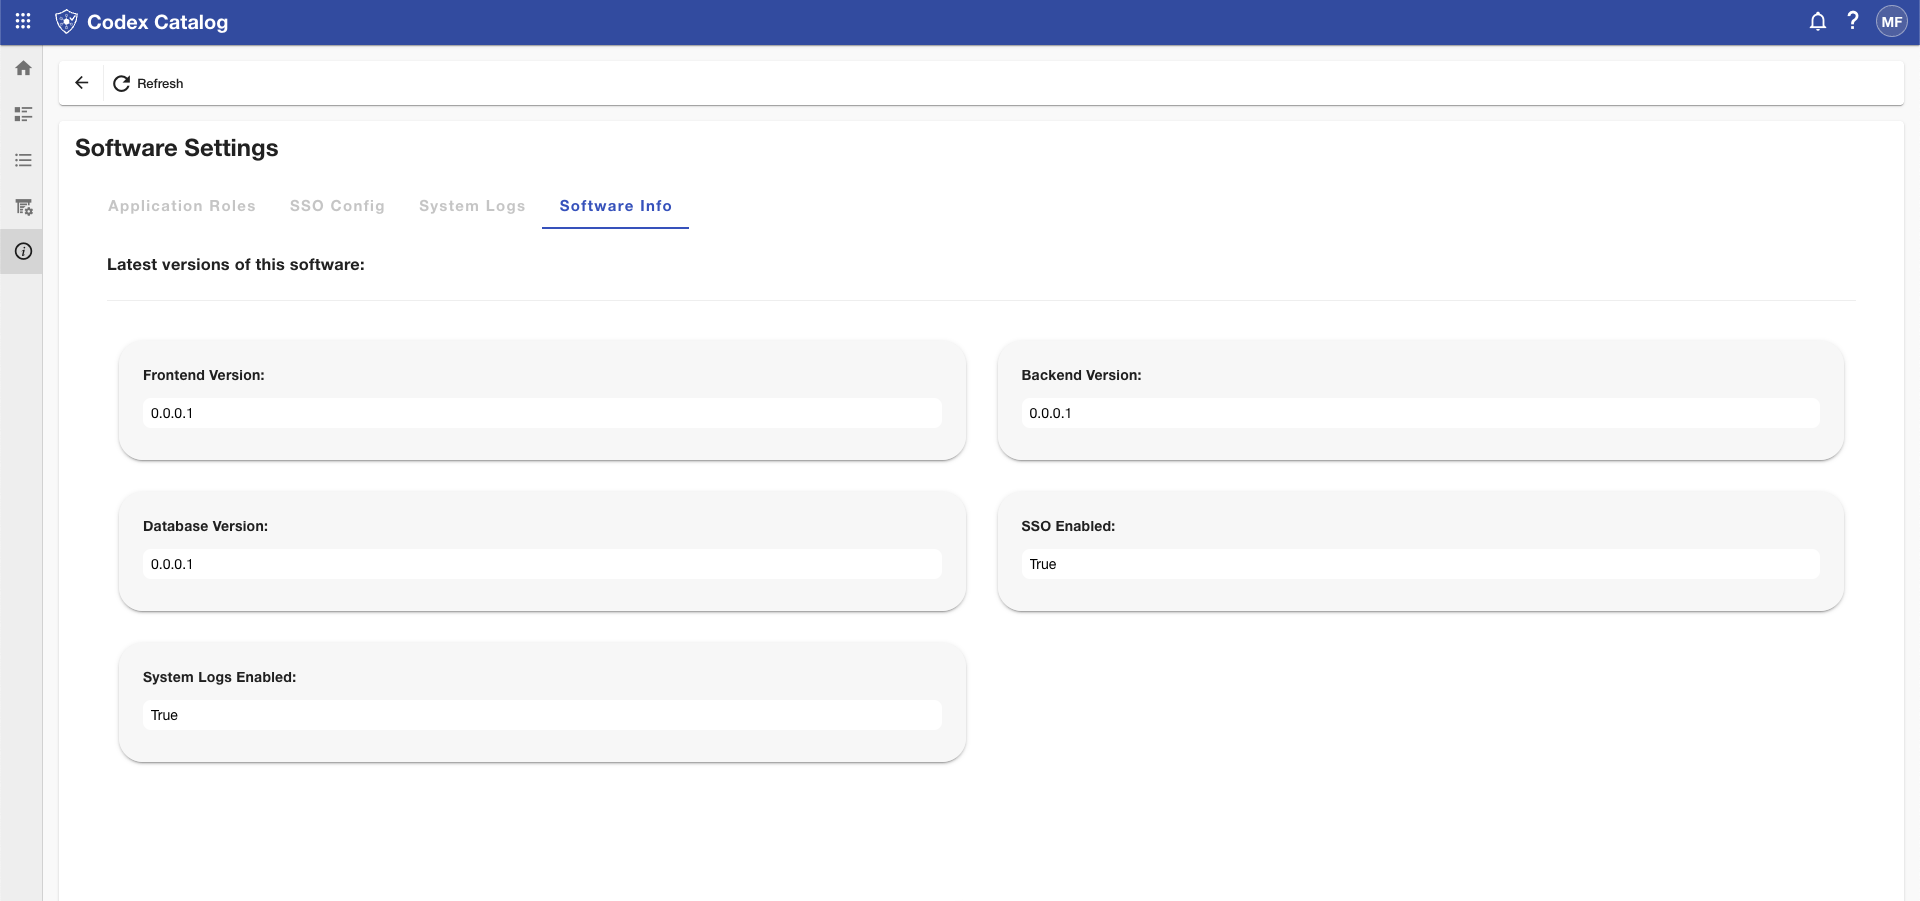
Task: Open the sidebar table settings icon
Action: coord(23,206)
